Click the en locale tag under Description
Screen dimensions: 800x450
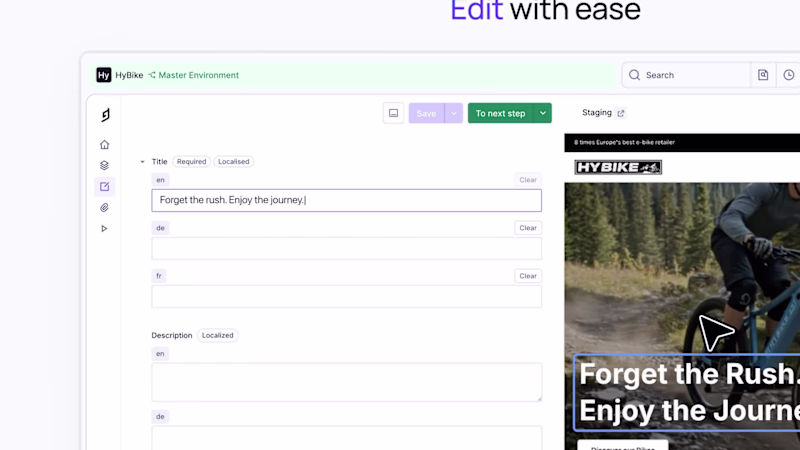pos(160,354)
